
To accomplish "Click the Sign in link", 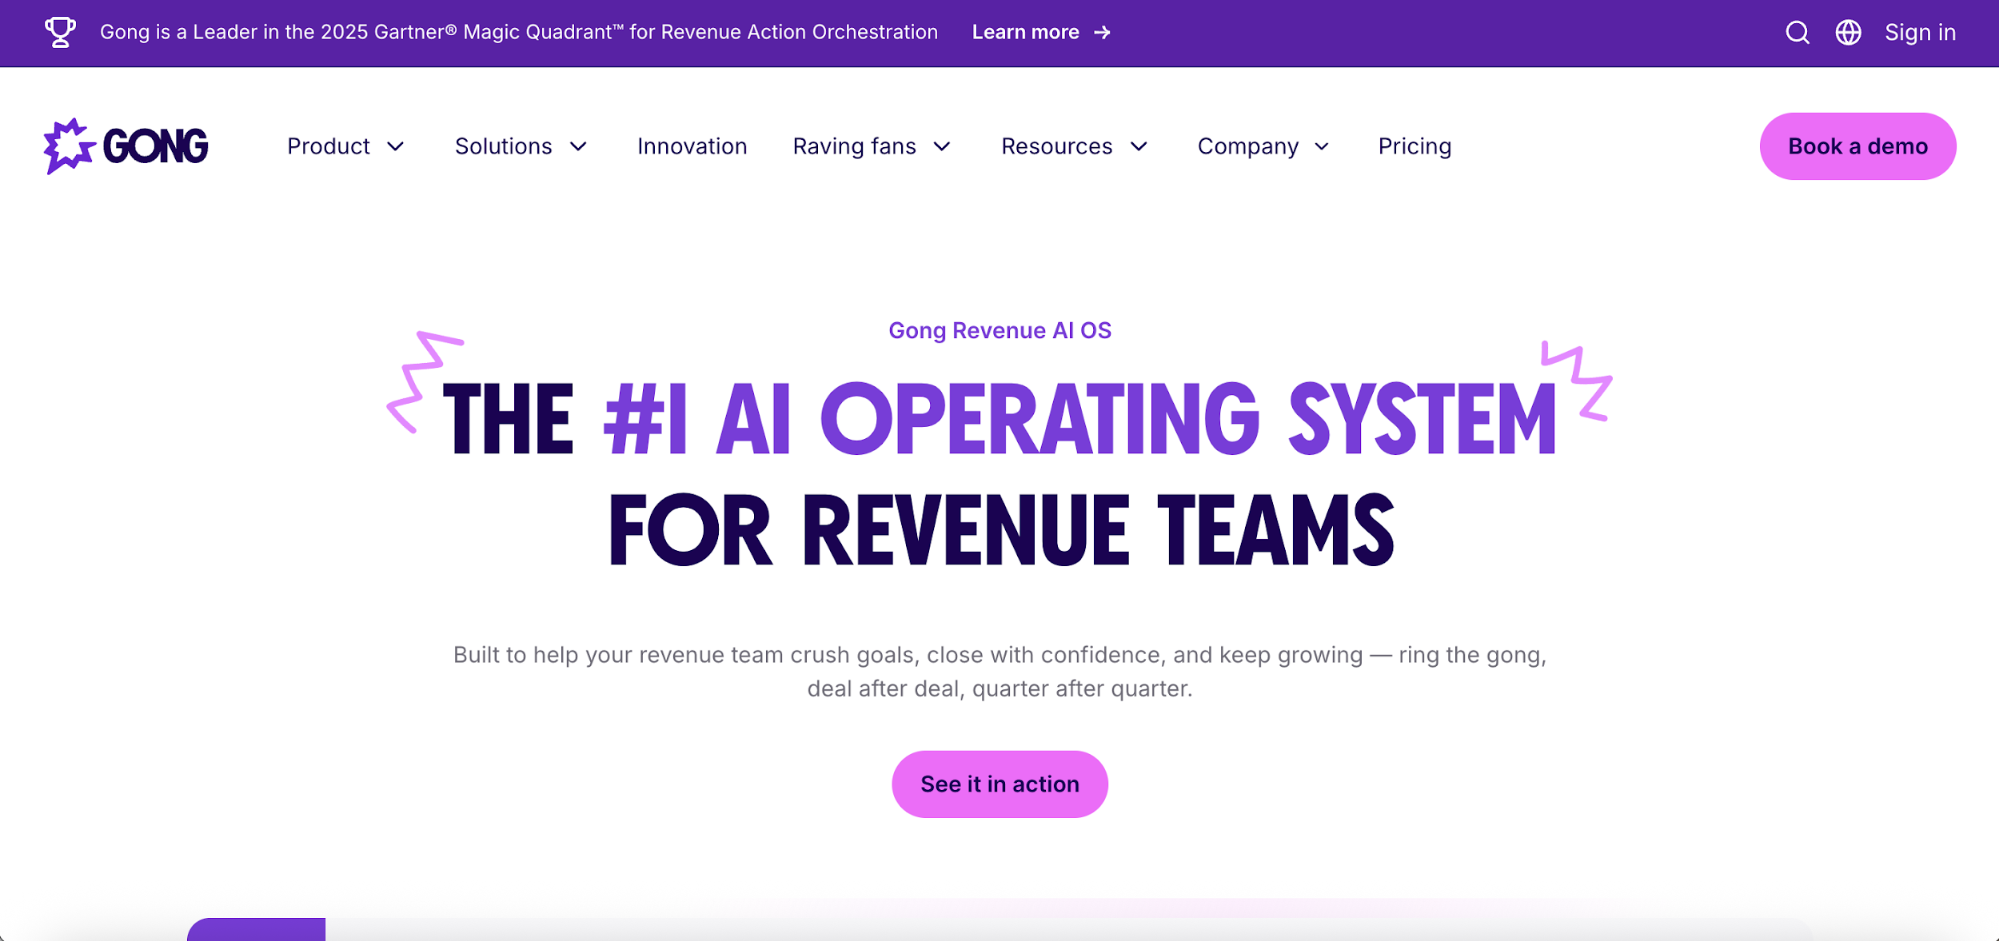I will (x=1919, y=33).
